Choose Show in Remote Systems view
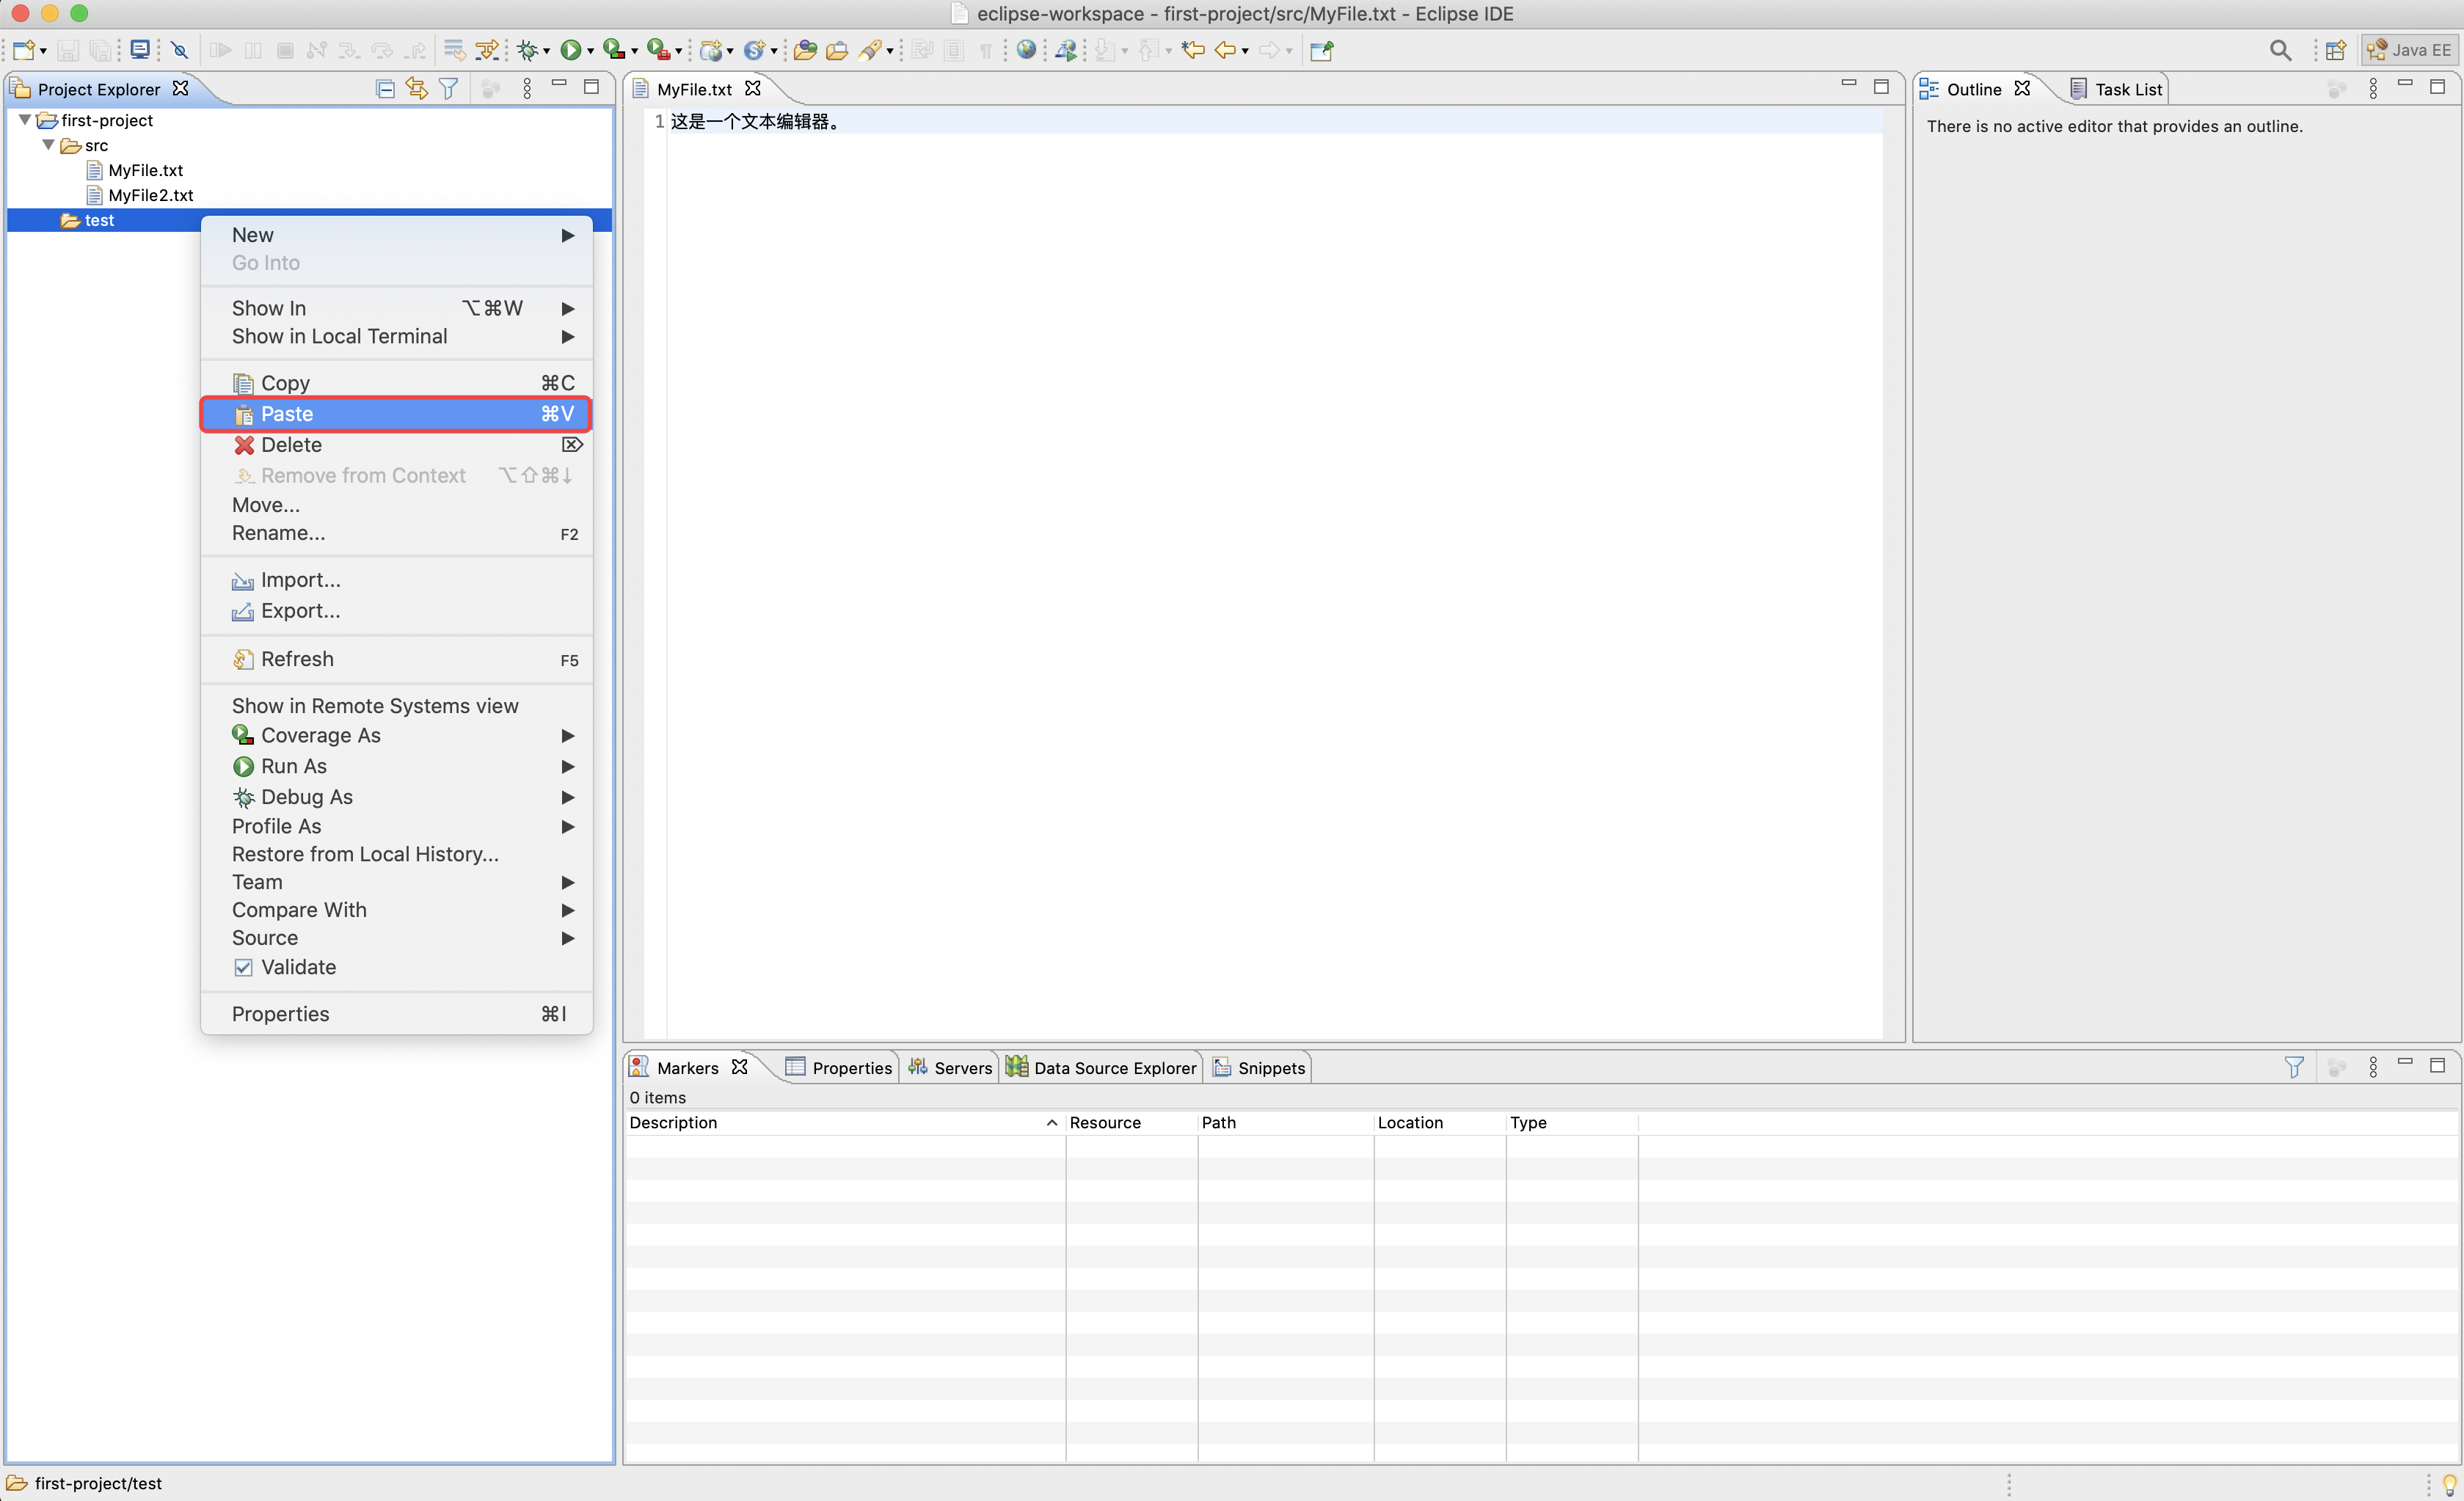Image resolution: width=2464 pixels, height=1501 pixels. (x=398, y=706)
